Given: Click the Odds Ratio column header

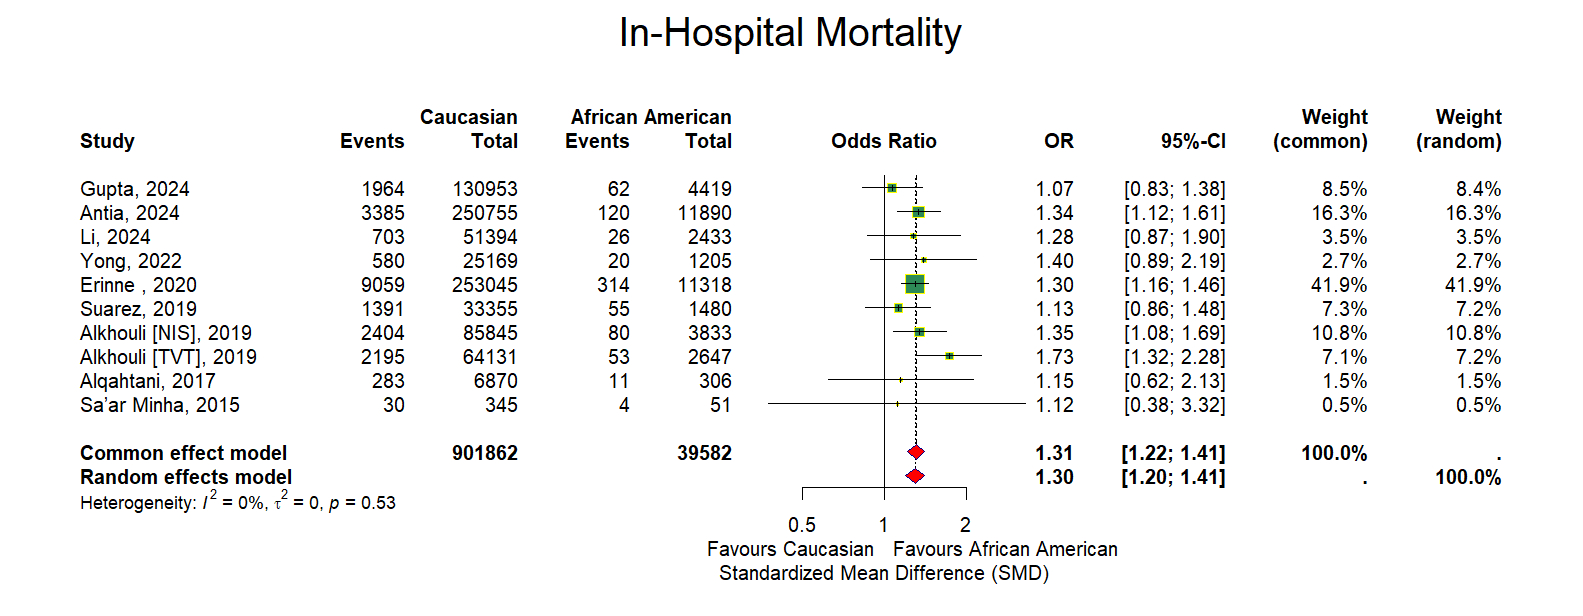Looking at the screenshot, I should point(883,141).
